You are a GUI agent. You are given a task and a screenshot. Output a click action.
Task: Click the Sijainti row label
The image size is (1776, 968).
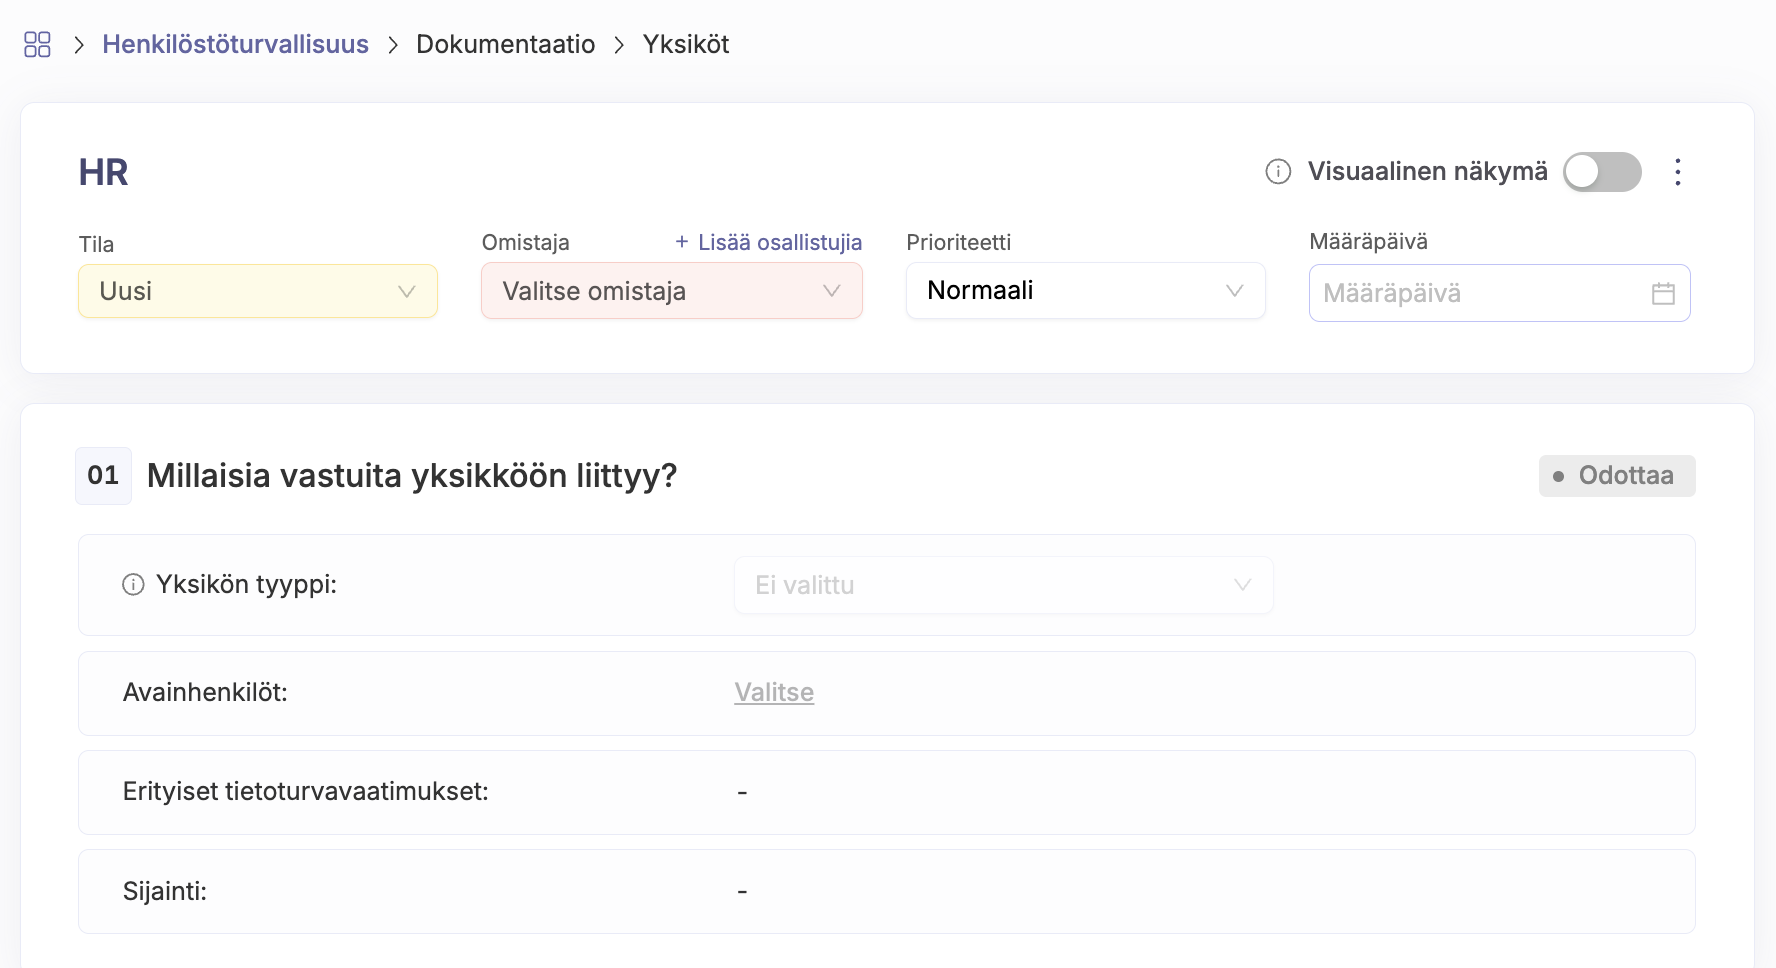coord(165,891)
